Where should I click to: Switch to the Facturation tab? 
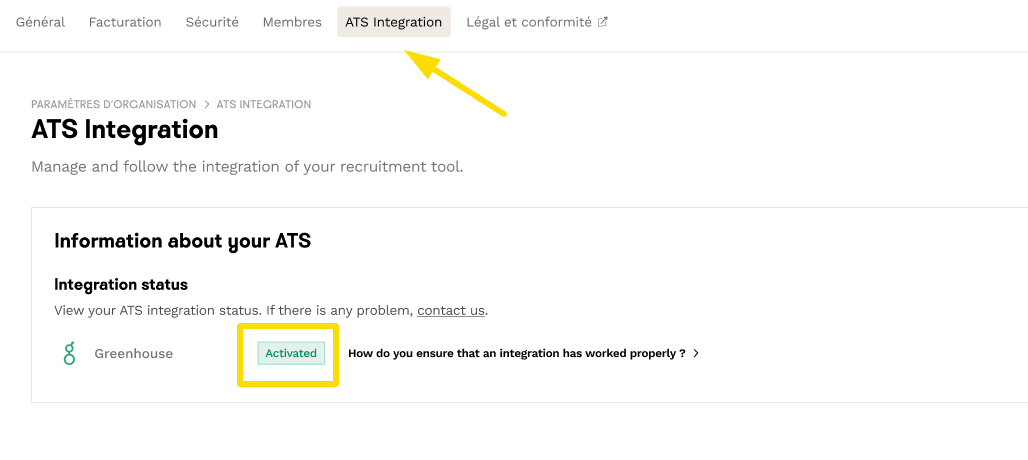tap(125, 22)
